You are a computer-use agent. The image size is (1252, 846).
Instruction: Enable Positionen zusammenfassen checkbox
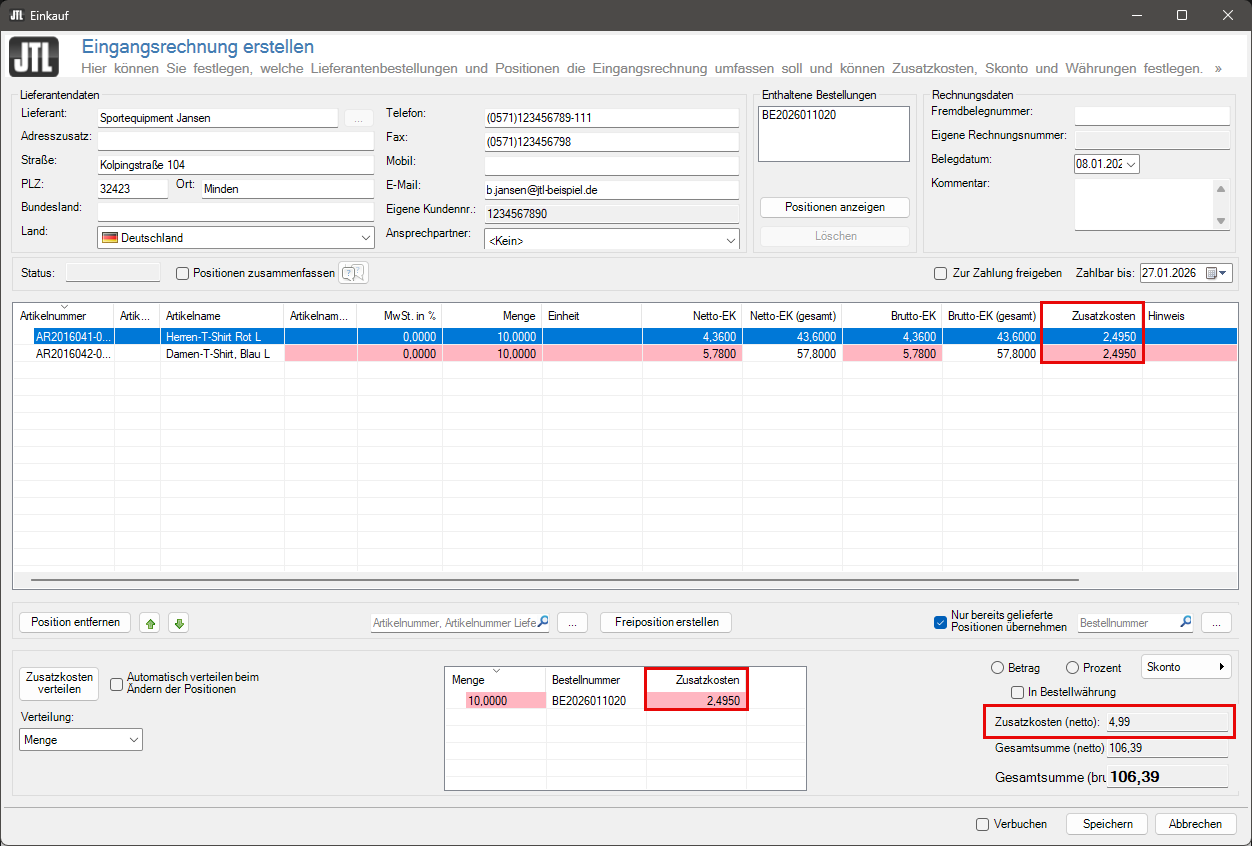(182, 273)
